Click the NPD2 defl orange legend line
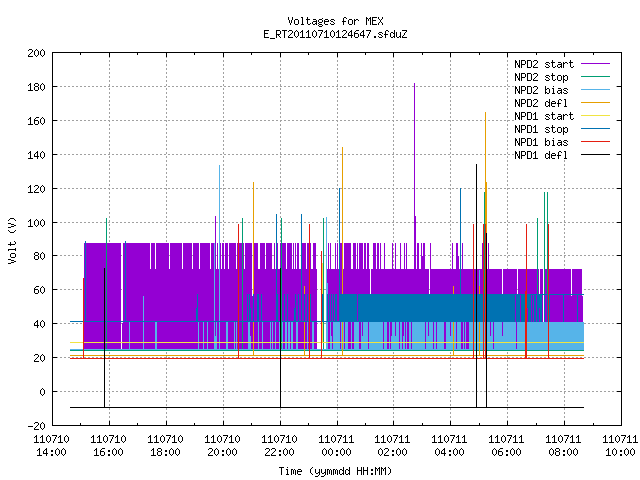 [x=595, y=103]
